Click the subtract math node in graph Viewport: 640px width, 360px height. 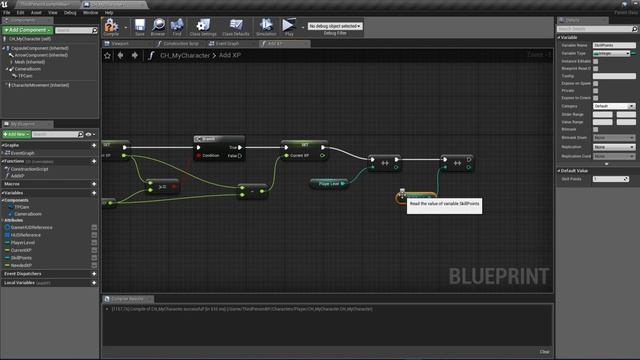pos(253,191)
